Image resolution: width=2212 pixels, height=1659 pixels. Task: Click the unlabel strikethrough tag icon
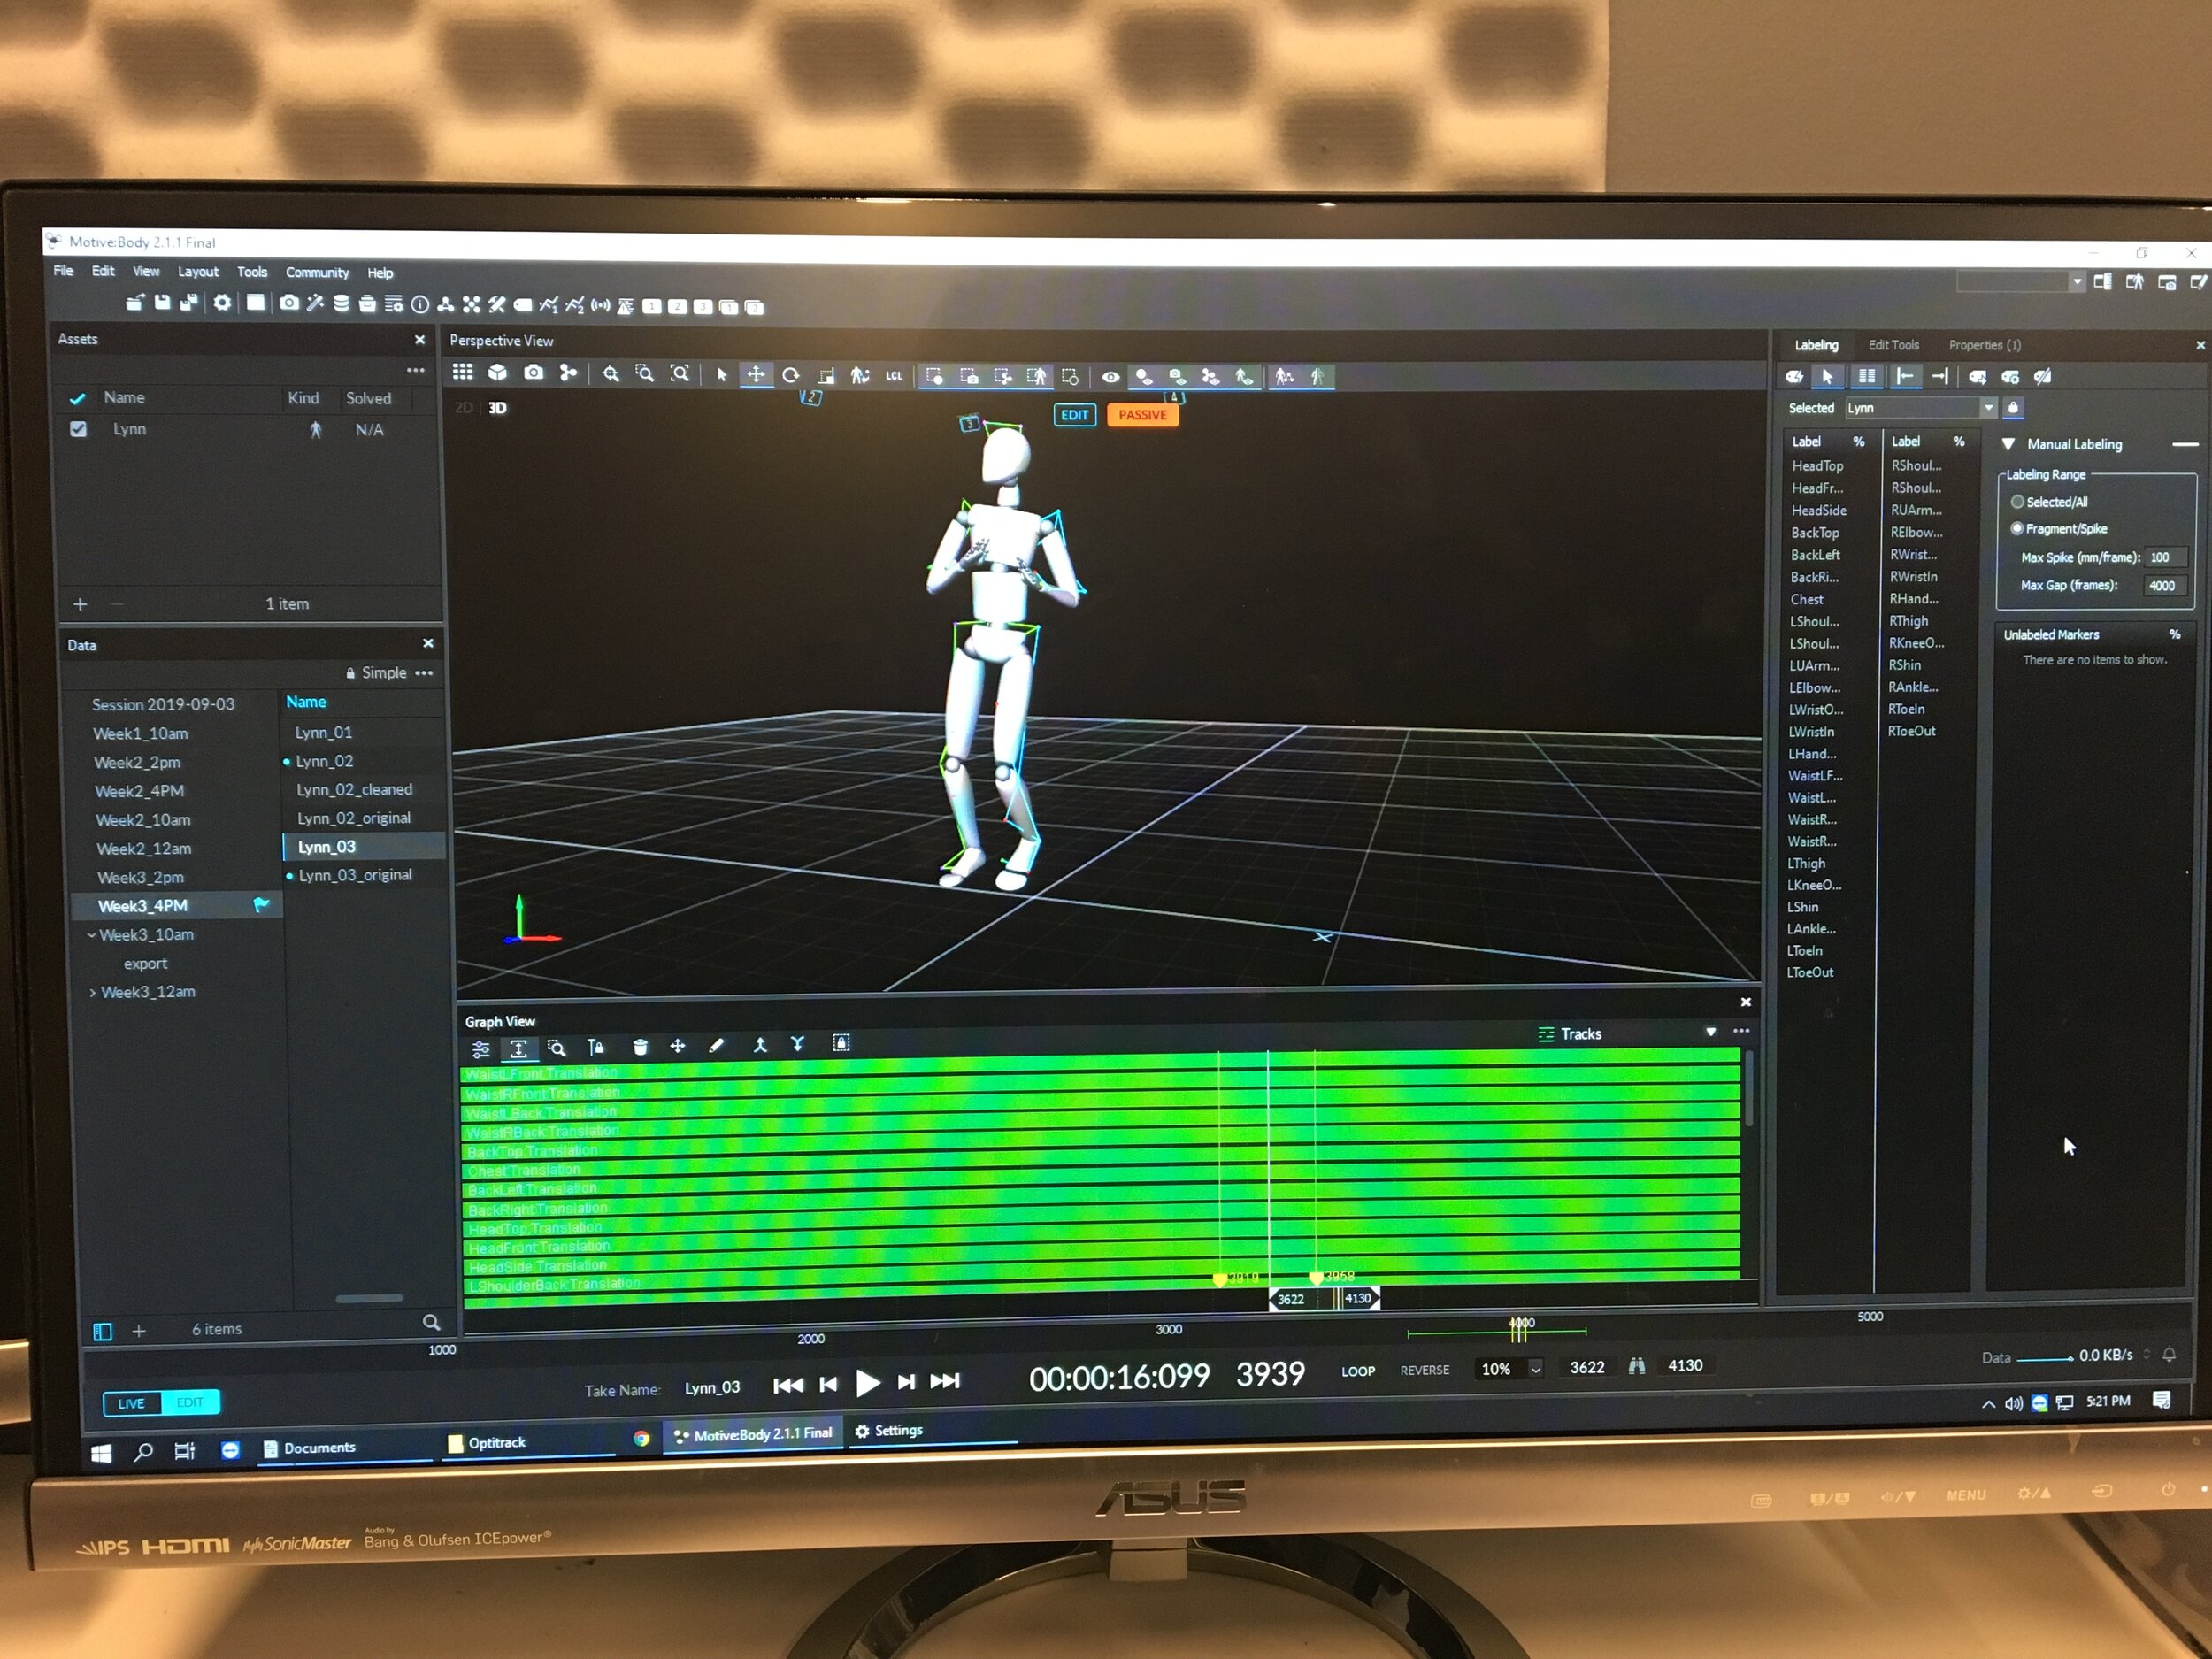click(2044, 377)
